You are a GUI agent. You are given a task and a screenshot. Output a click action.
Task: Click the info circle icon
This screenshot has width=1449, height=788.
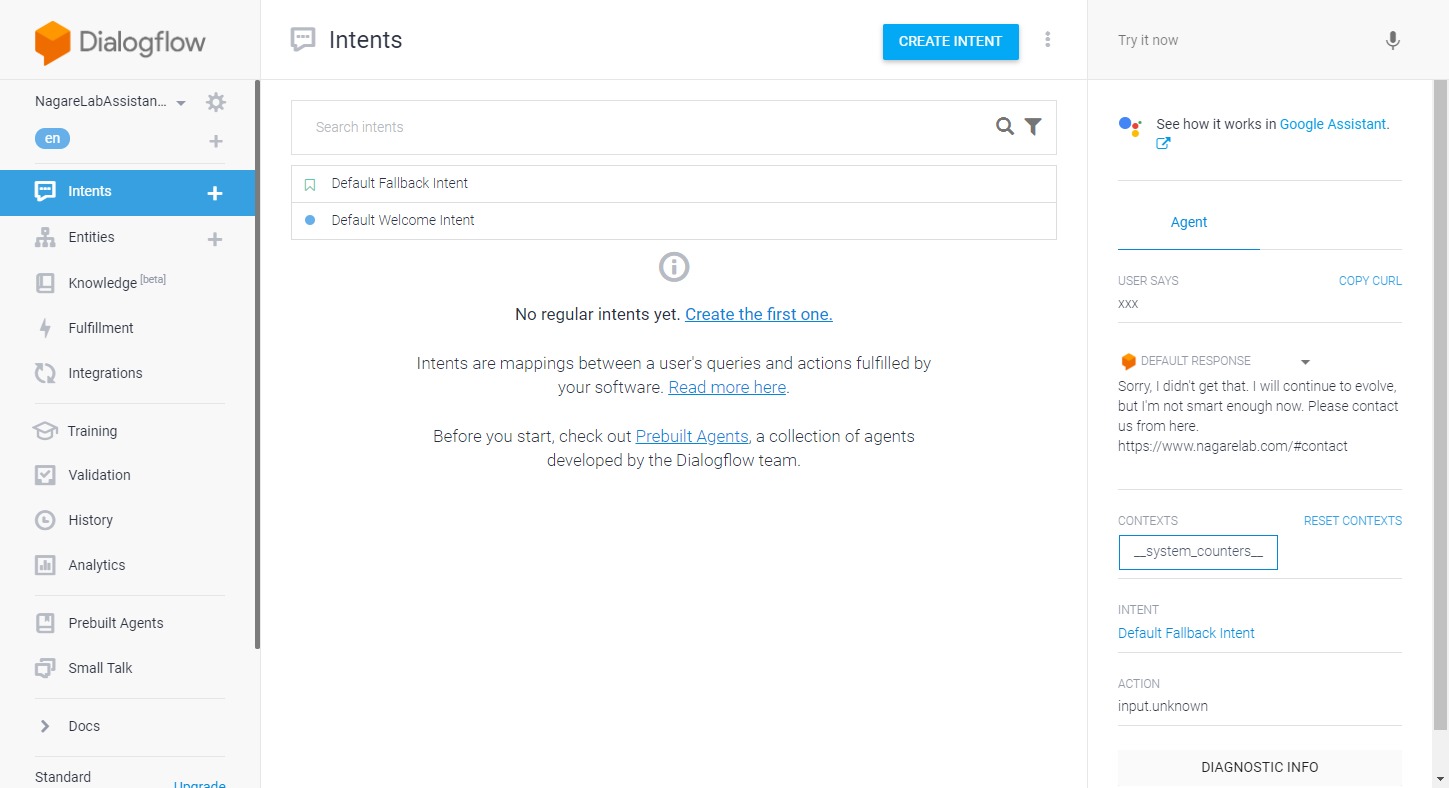pos(674,267)
